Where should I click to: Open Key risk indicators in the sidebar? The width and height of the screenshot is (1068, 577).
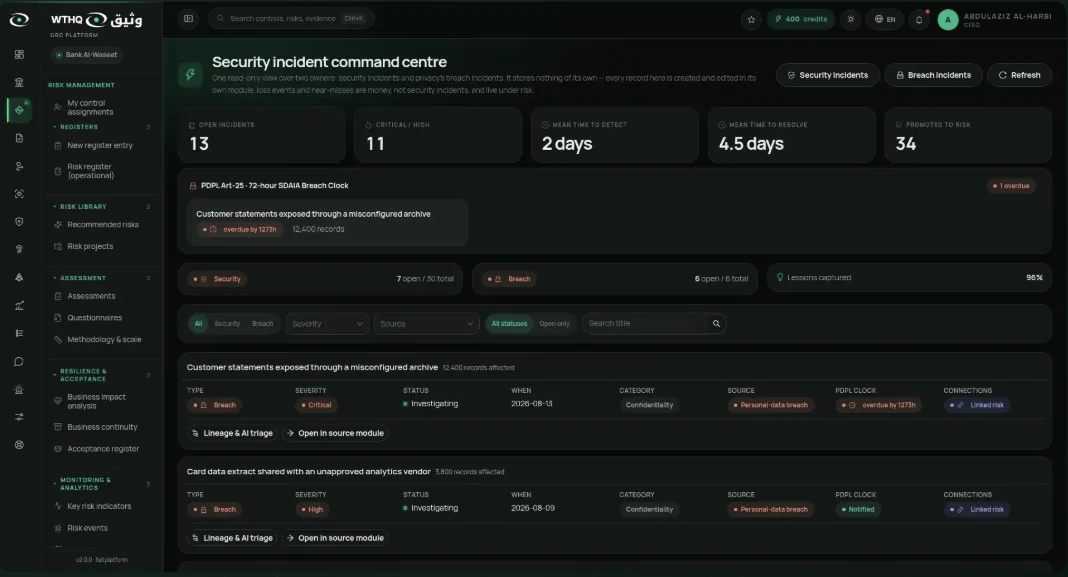(x=102, y=506)
